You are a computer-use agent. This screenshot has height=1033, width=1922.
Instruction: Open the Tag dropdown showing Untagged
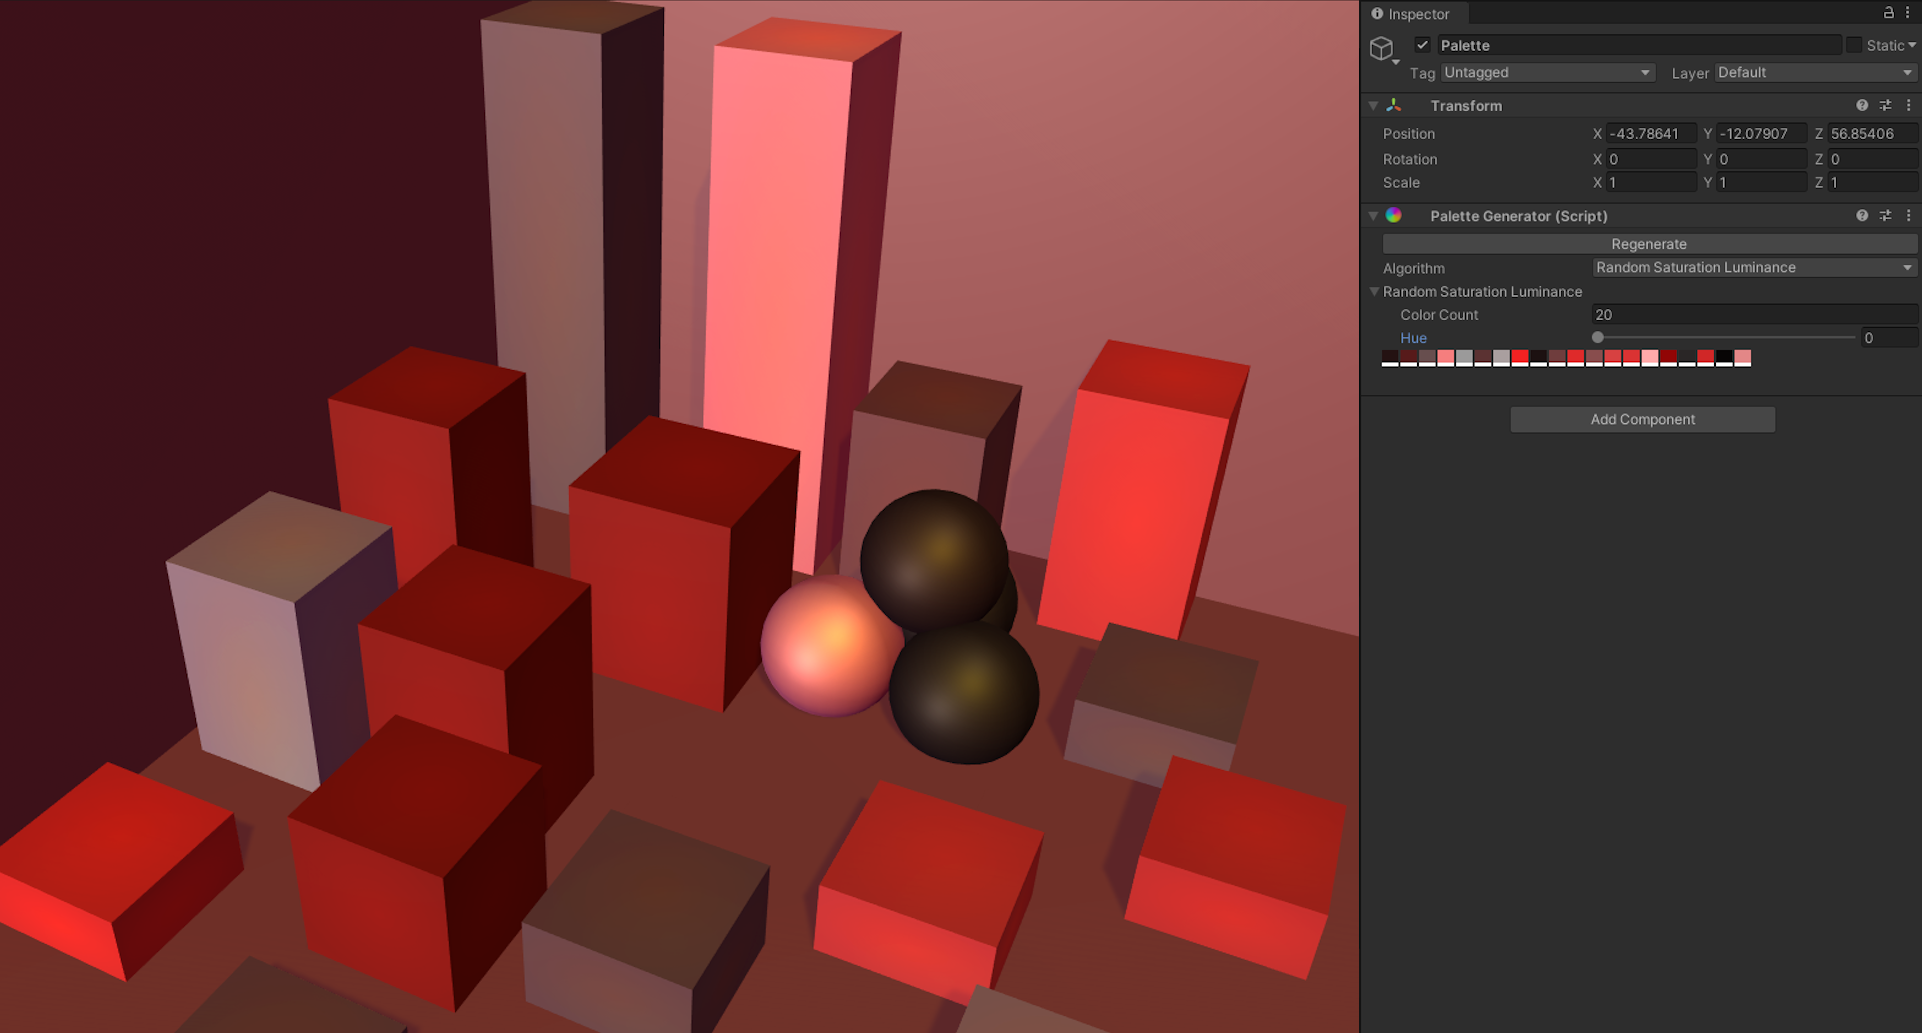pyautogui.click(x=1548, y=72)
